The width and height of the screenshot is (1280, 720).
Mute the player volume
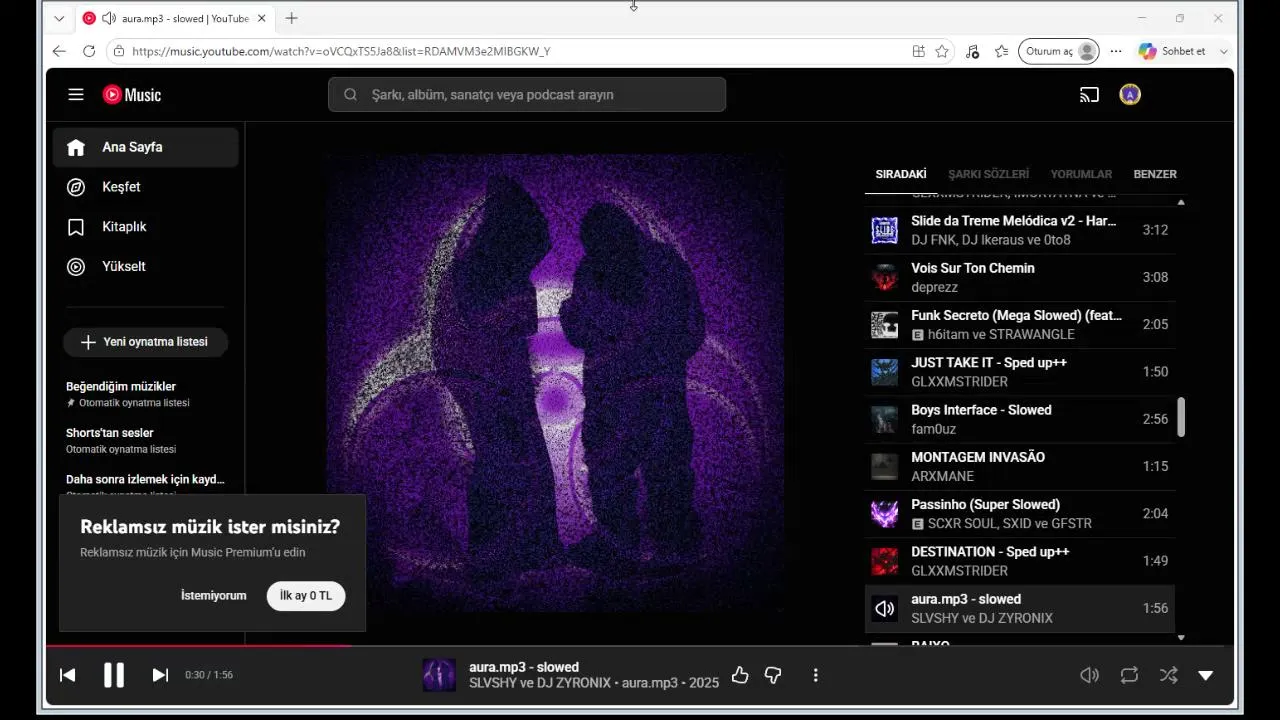pos(1090,675)
